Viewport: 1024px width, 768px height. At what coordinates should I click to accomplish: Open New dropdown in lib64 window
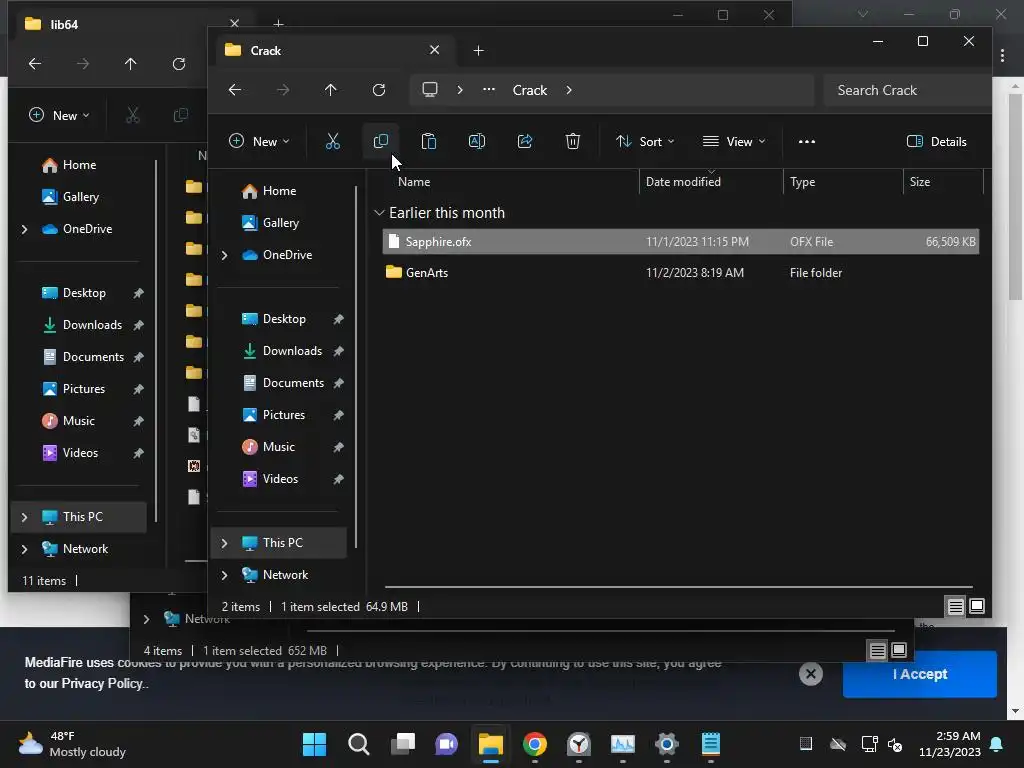(59, 115)
